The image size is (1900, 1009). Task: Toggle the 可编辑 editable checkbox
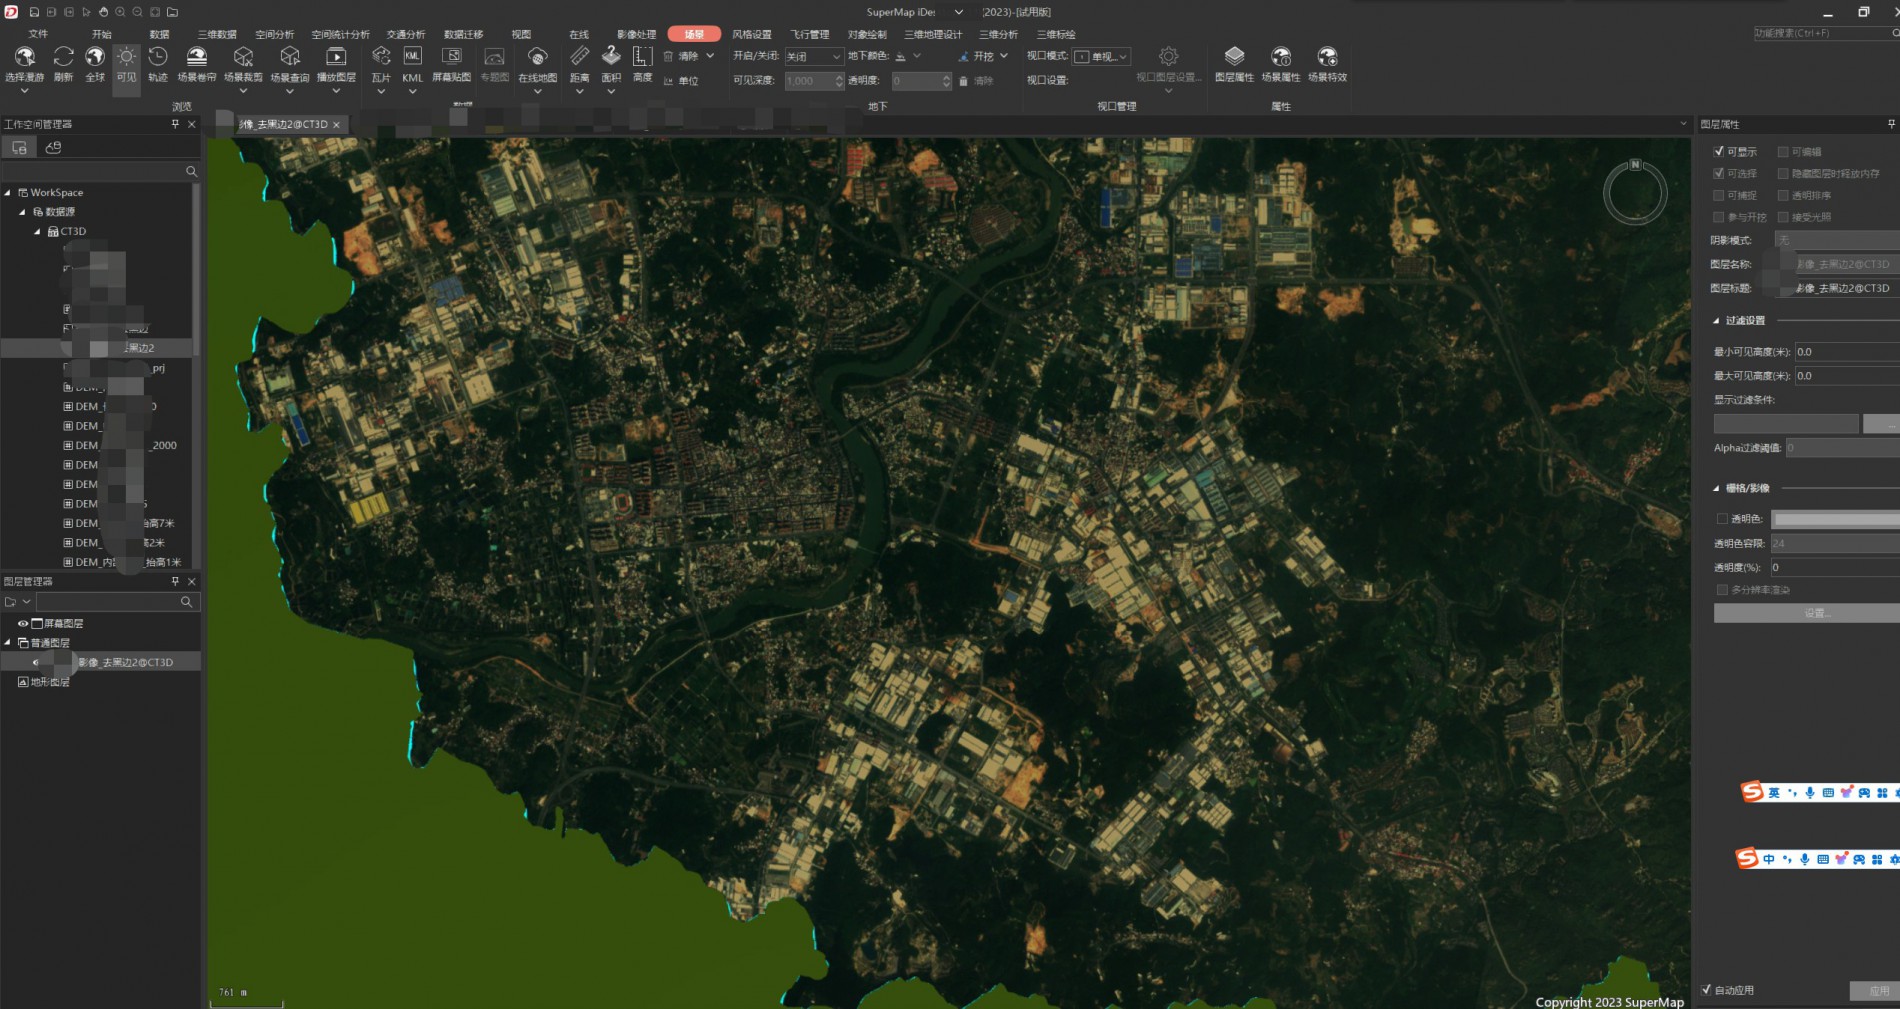pos(1783,151)
